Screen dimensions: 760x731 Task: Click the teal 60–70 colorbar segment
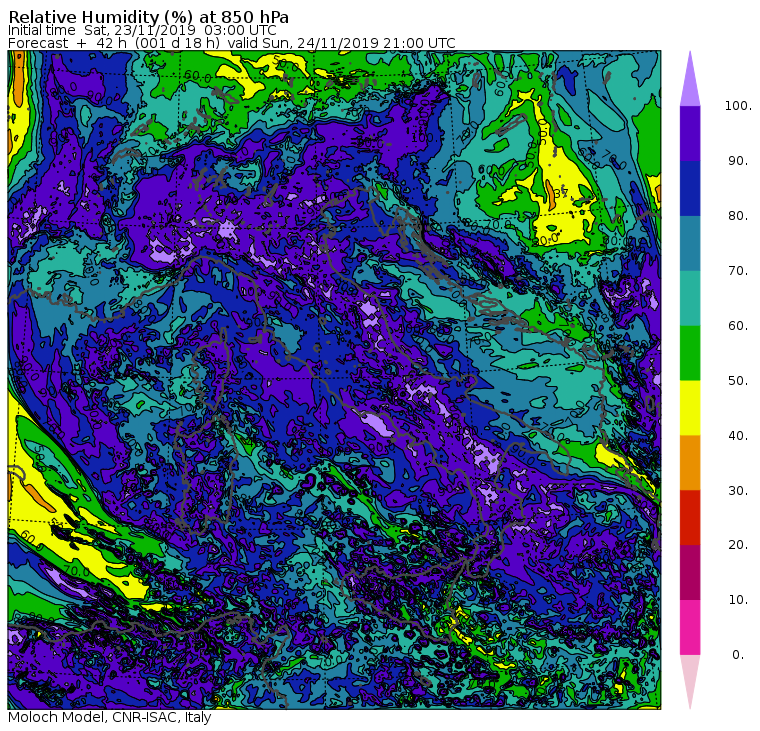click(690, 298)
